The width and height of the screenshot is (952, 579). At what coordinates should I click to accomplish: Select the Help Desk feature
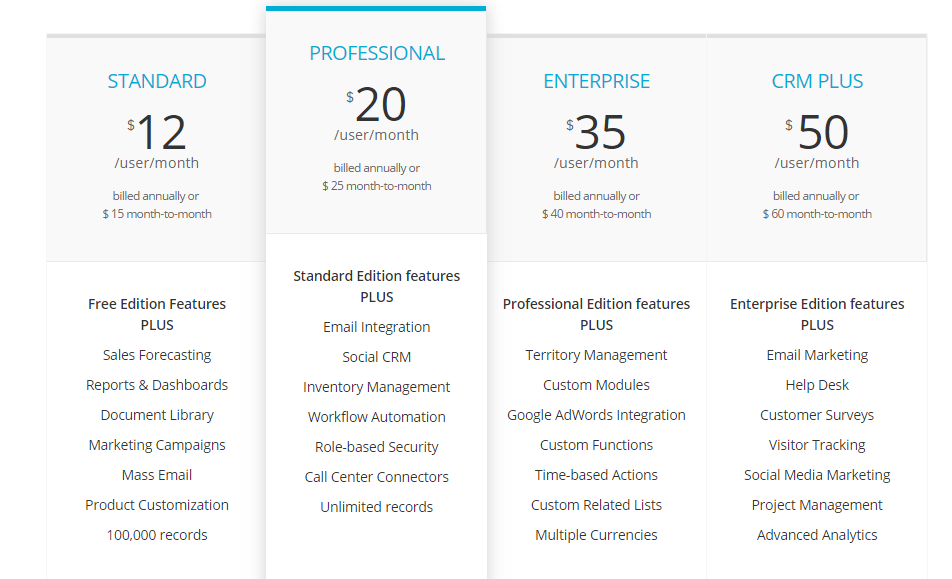pyautogui.click(x=817, y=385)
